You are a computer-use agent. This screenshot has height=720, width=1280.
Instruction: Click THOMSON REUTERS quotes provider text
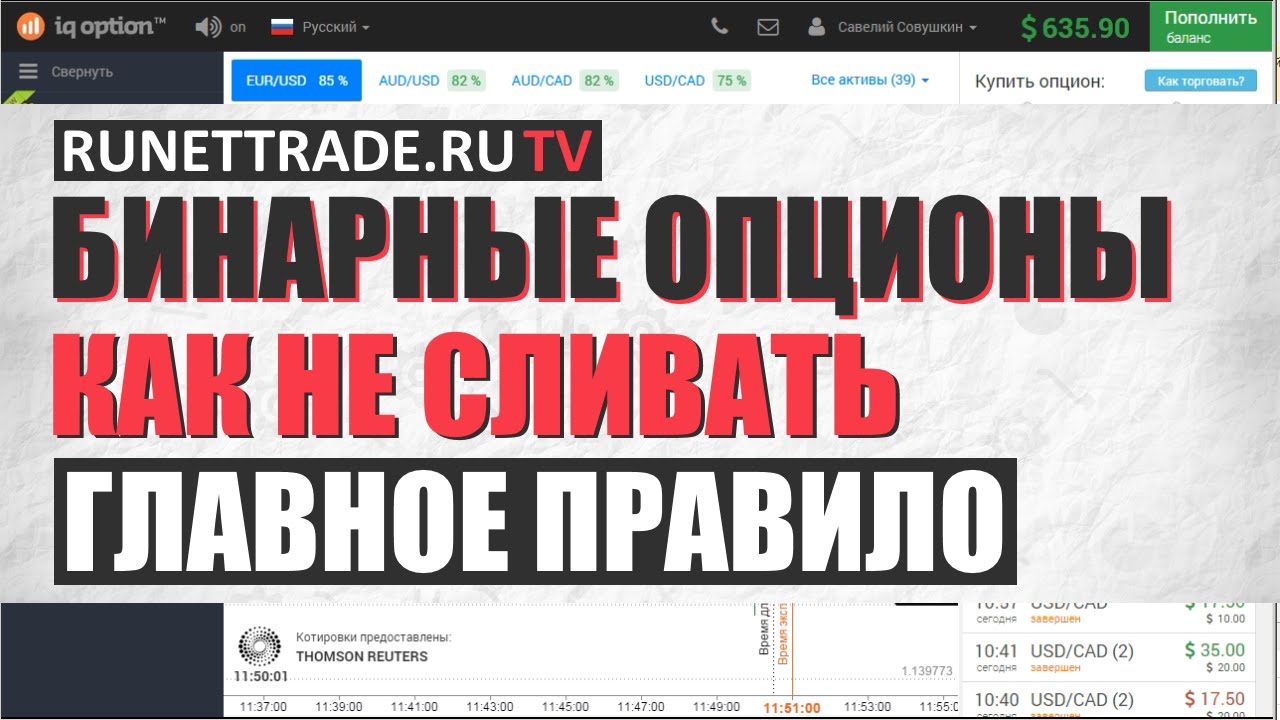[361, 657]
